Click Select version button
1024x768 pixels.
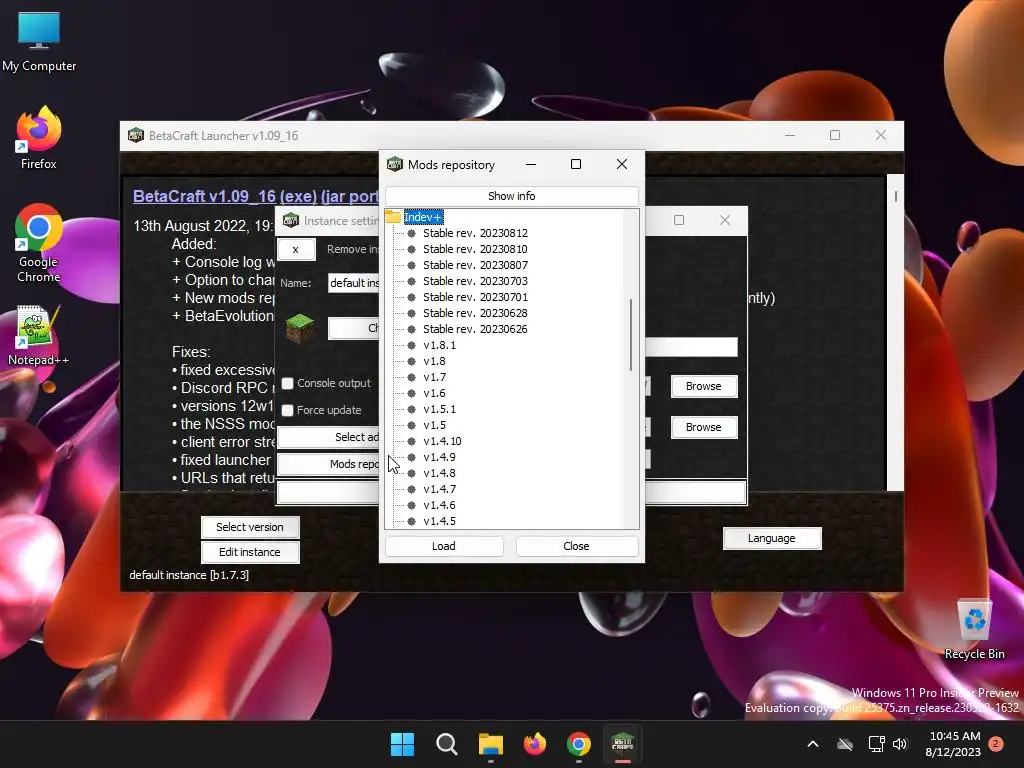250,527
